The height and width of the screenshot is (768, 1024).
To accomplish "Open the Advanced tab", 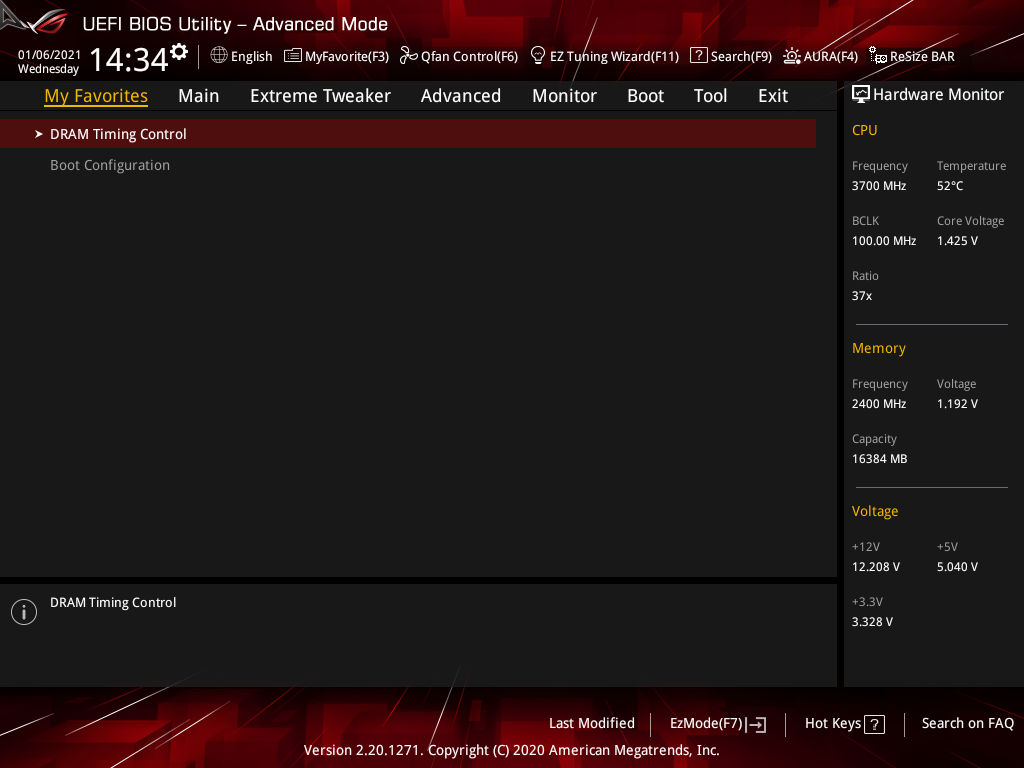I will [x=460, y=96].
